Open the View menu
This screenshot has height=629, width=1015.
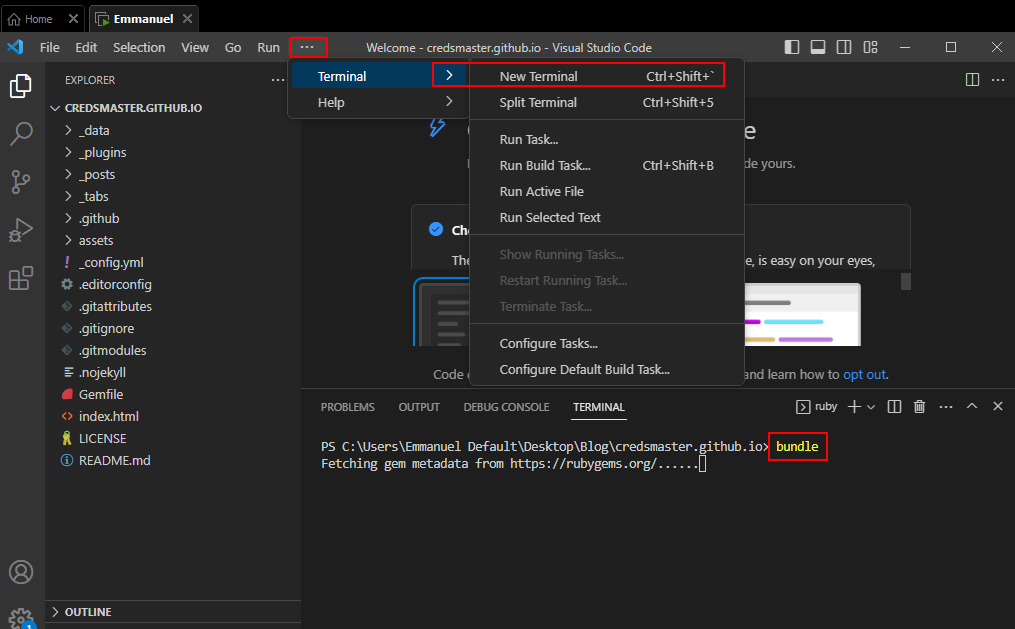[x=195, y=47]
